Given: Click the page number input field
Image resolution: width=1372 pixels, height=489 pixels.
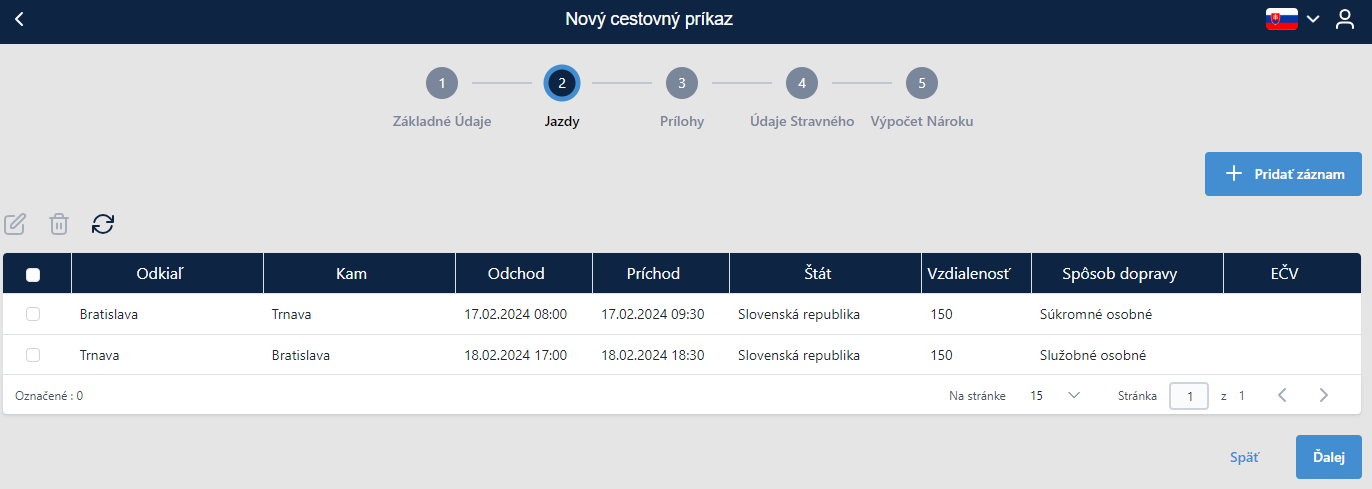Looking at the screenshot, I should pos(1189,396).
